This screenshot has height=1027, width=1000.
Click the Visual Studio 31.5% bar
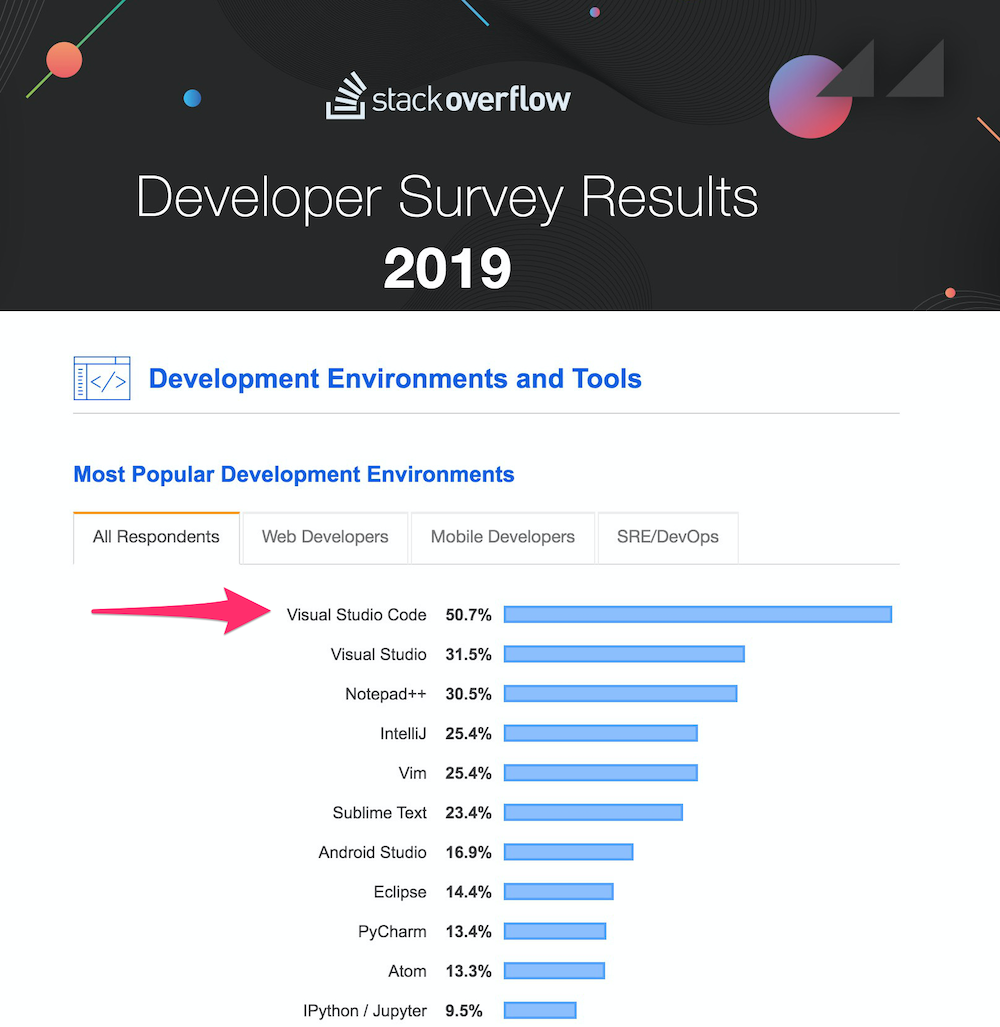(x=624, y=654)
